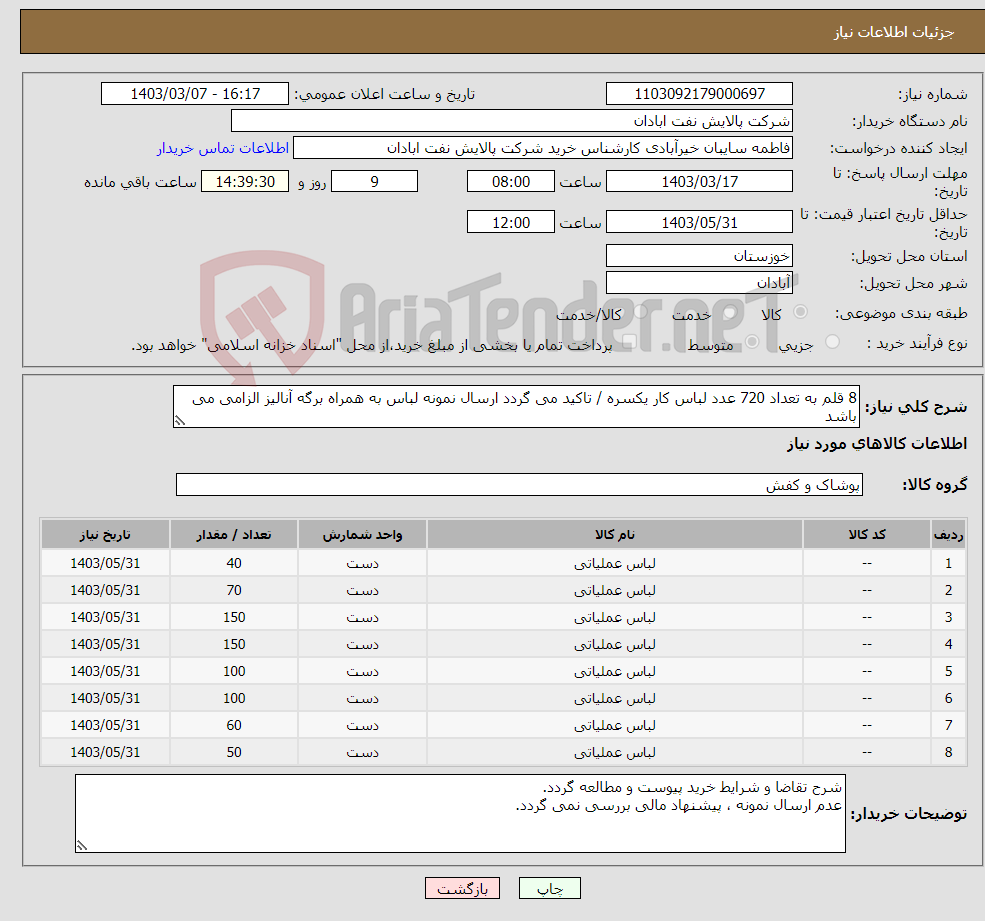Click the price validity date 1403/05/31 field

pos(699,222)
